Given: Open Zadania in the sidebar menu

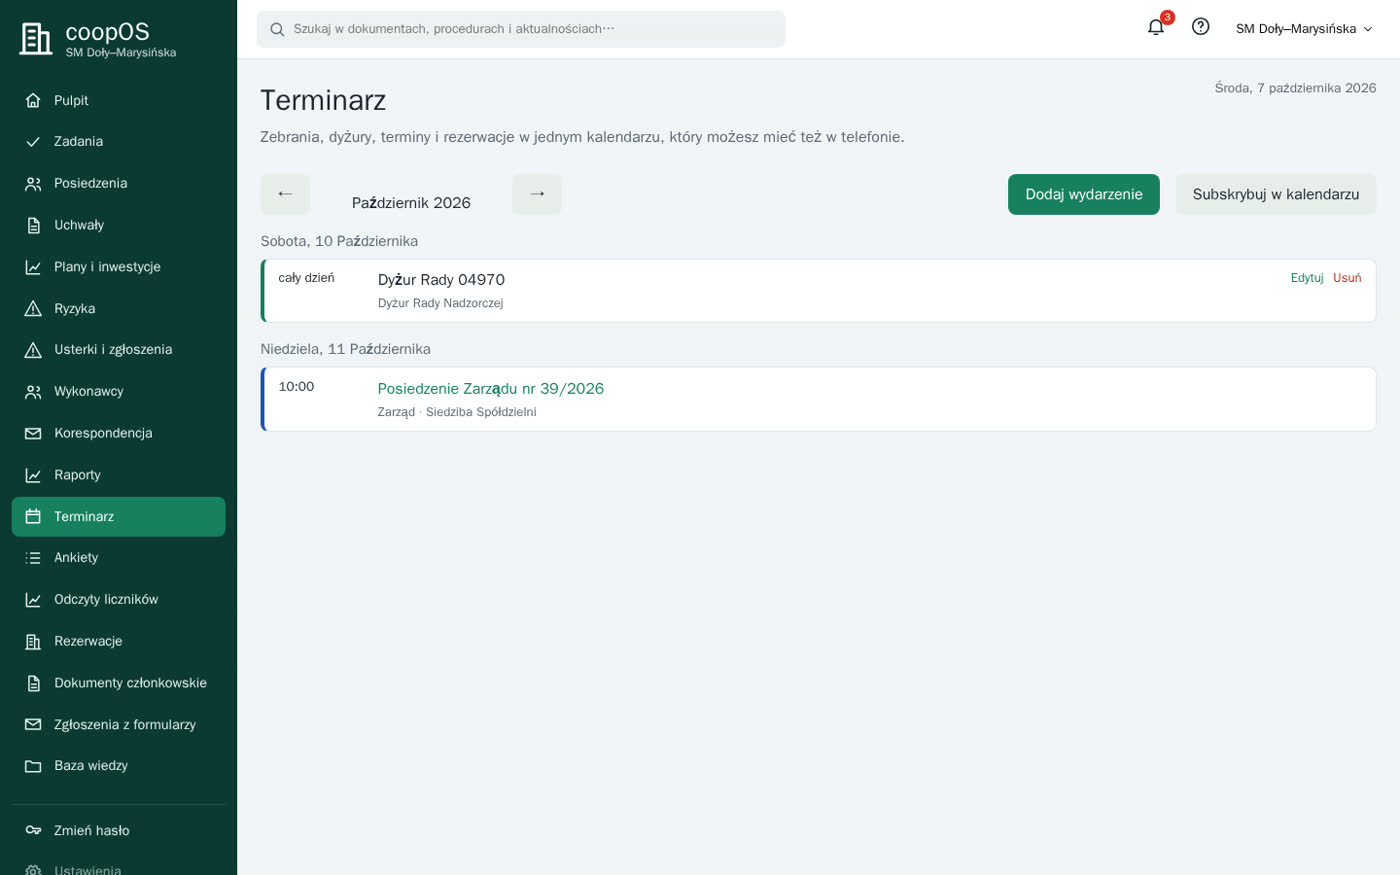Looking at the screenshot, I should point(118,142).
